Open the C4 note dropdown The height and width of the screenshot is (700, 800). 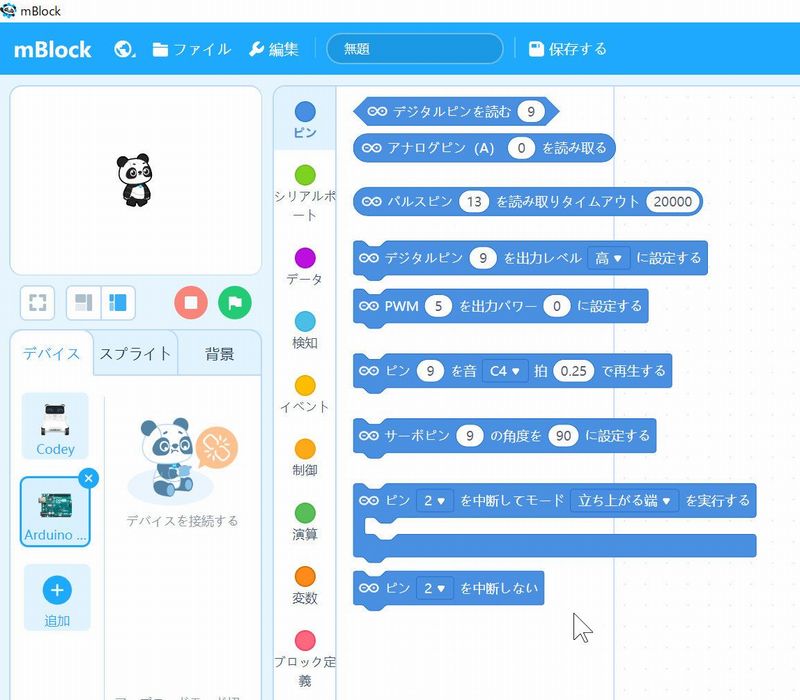pyautogui.click(x=504, y=371)
